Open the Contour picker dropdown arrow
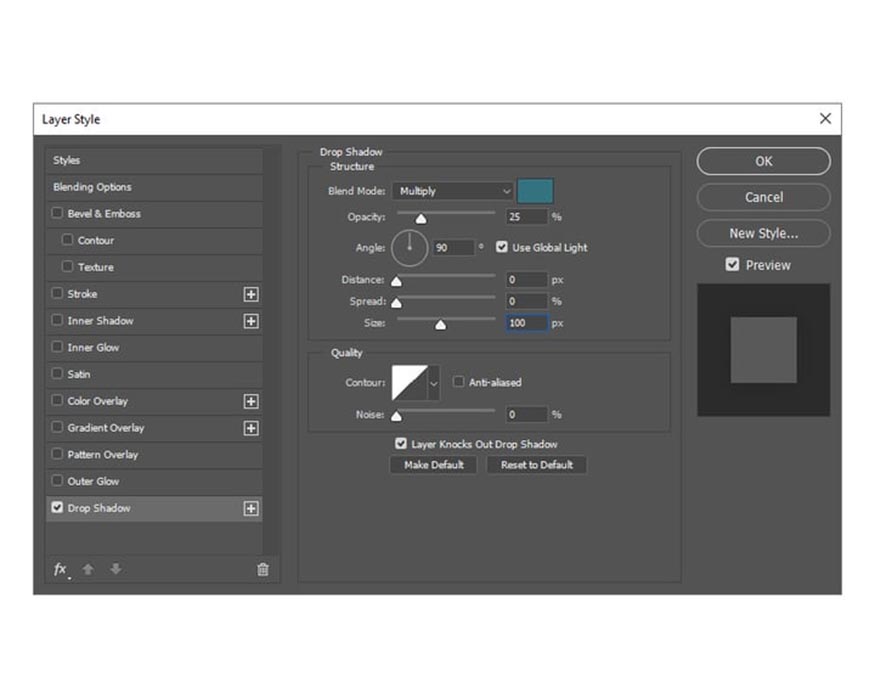Image resolution: width=875 pixels, height=698 pixels. 434,383
